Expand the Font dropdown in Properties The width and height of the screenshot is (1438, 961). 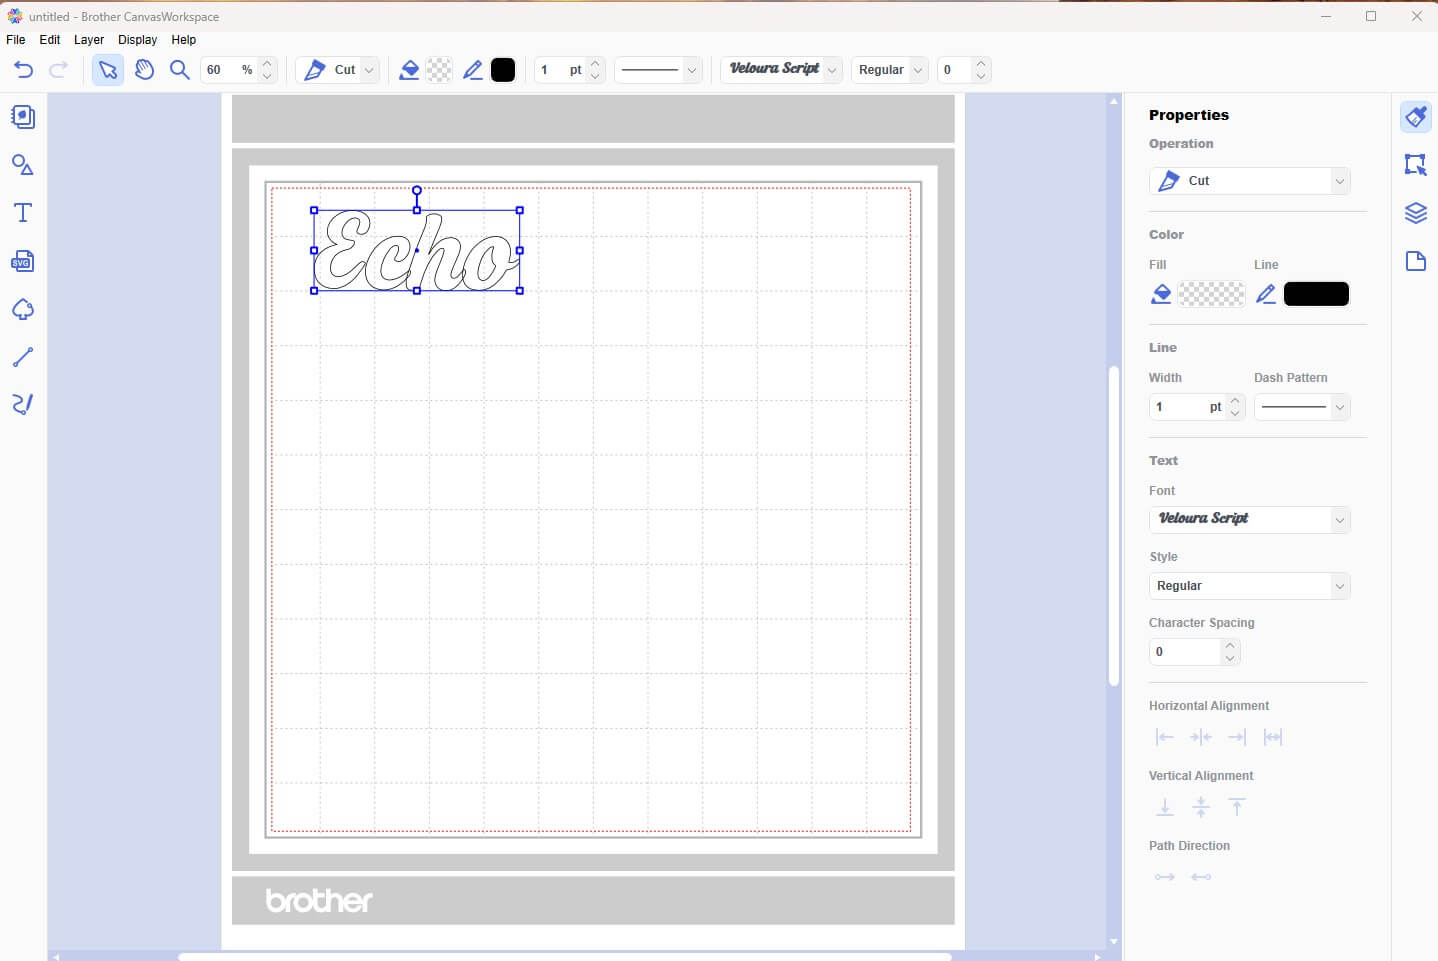click(1249, 519)
